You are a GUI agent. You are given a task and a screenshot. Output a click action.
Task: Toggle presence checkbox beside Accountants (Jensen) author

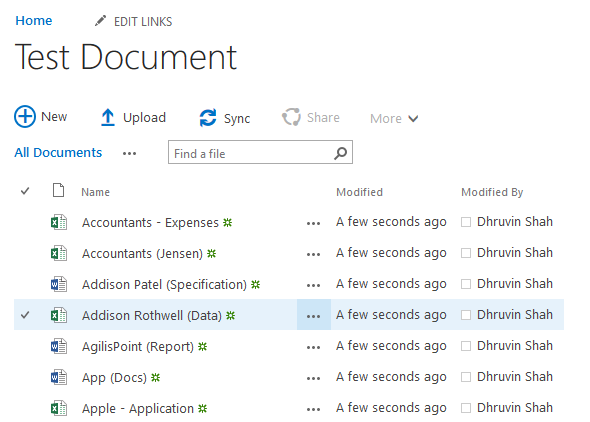coord(466,253)
